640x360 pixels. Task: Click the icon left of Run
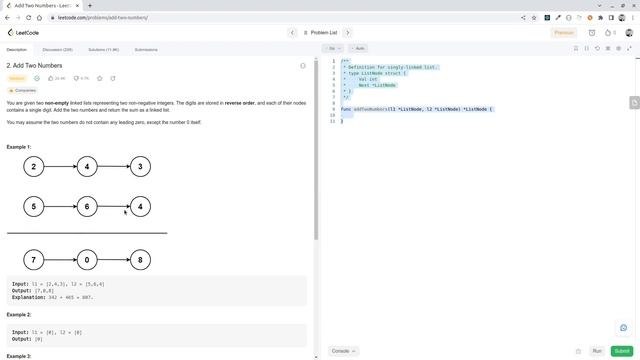pos(578,351)
